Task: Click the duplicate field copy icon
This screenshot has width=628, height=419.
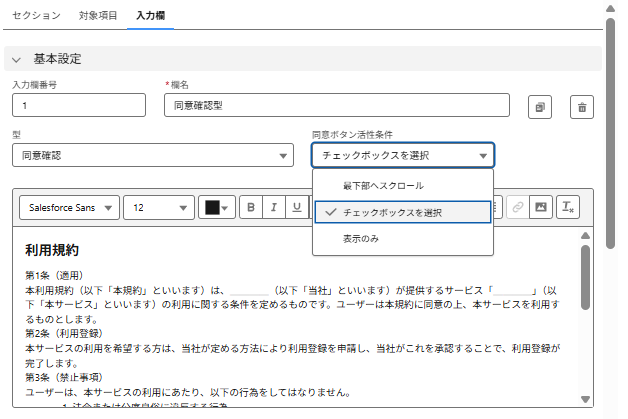Action: click(540, 106)
